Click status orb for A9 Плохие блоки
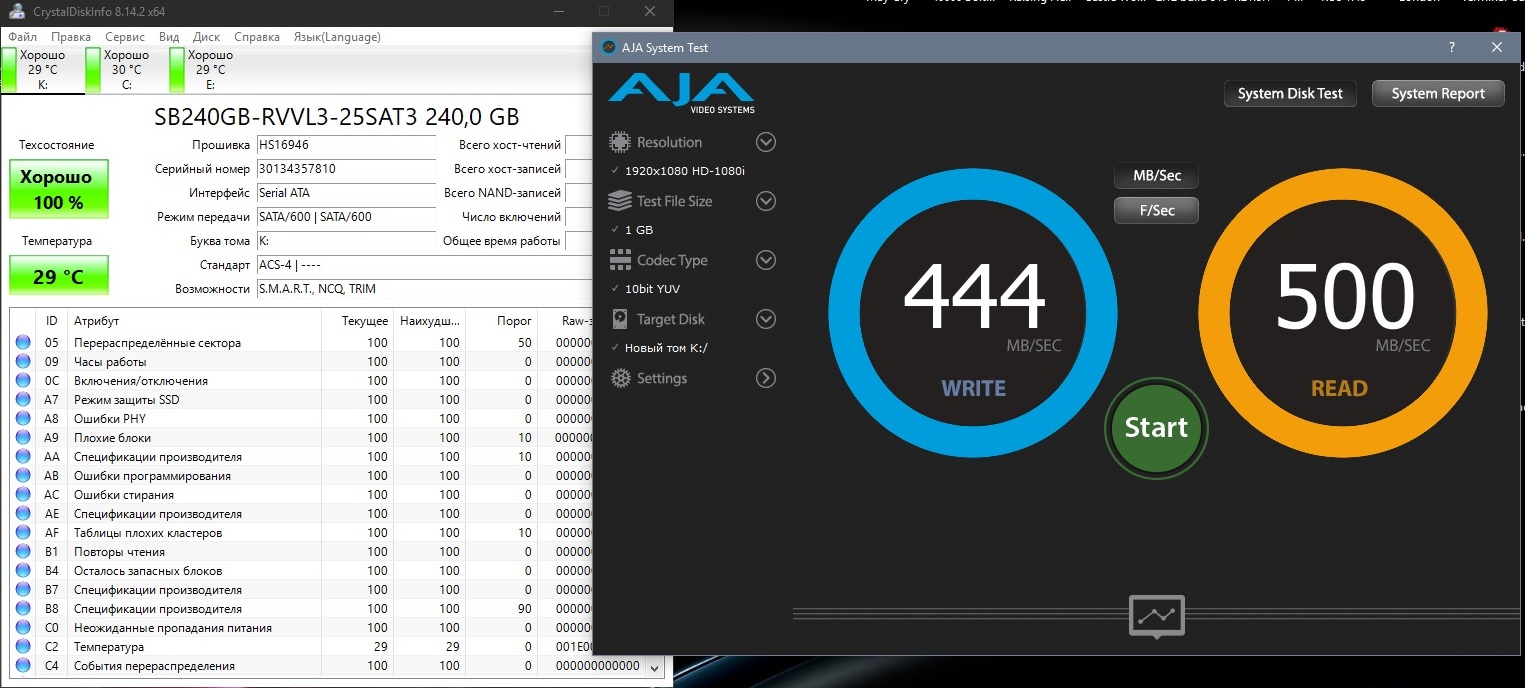Image resolution: width=1525 pixels, height=688 pixels. point(23,438)
